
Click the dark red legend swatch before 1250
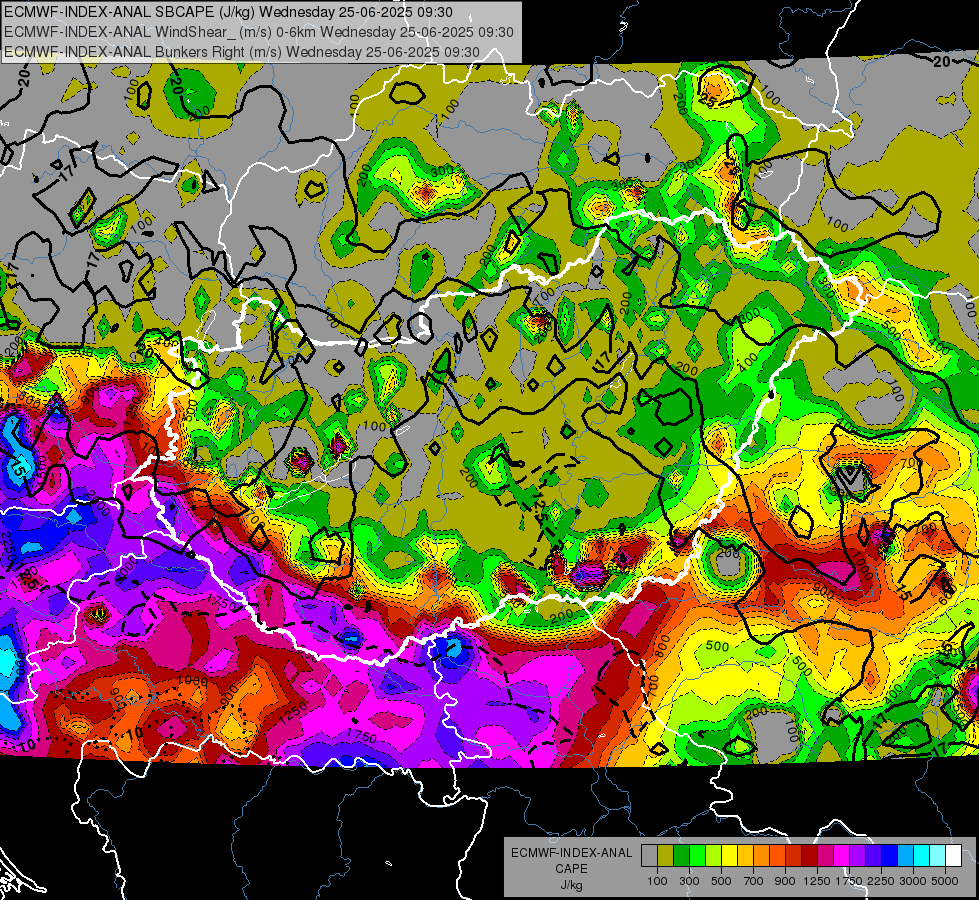tap(809, 856)
